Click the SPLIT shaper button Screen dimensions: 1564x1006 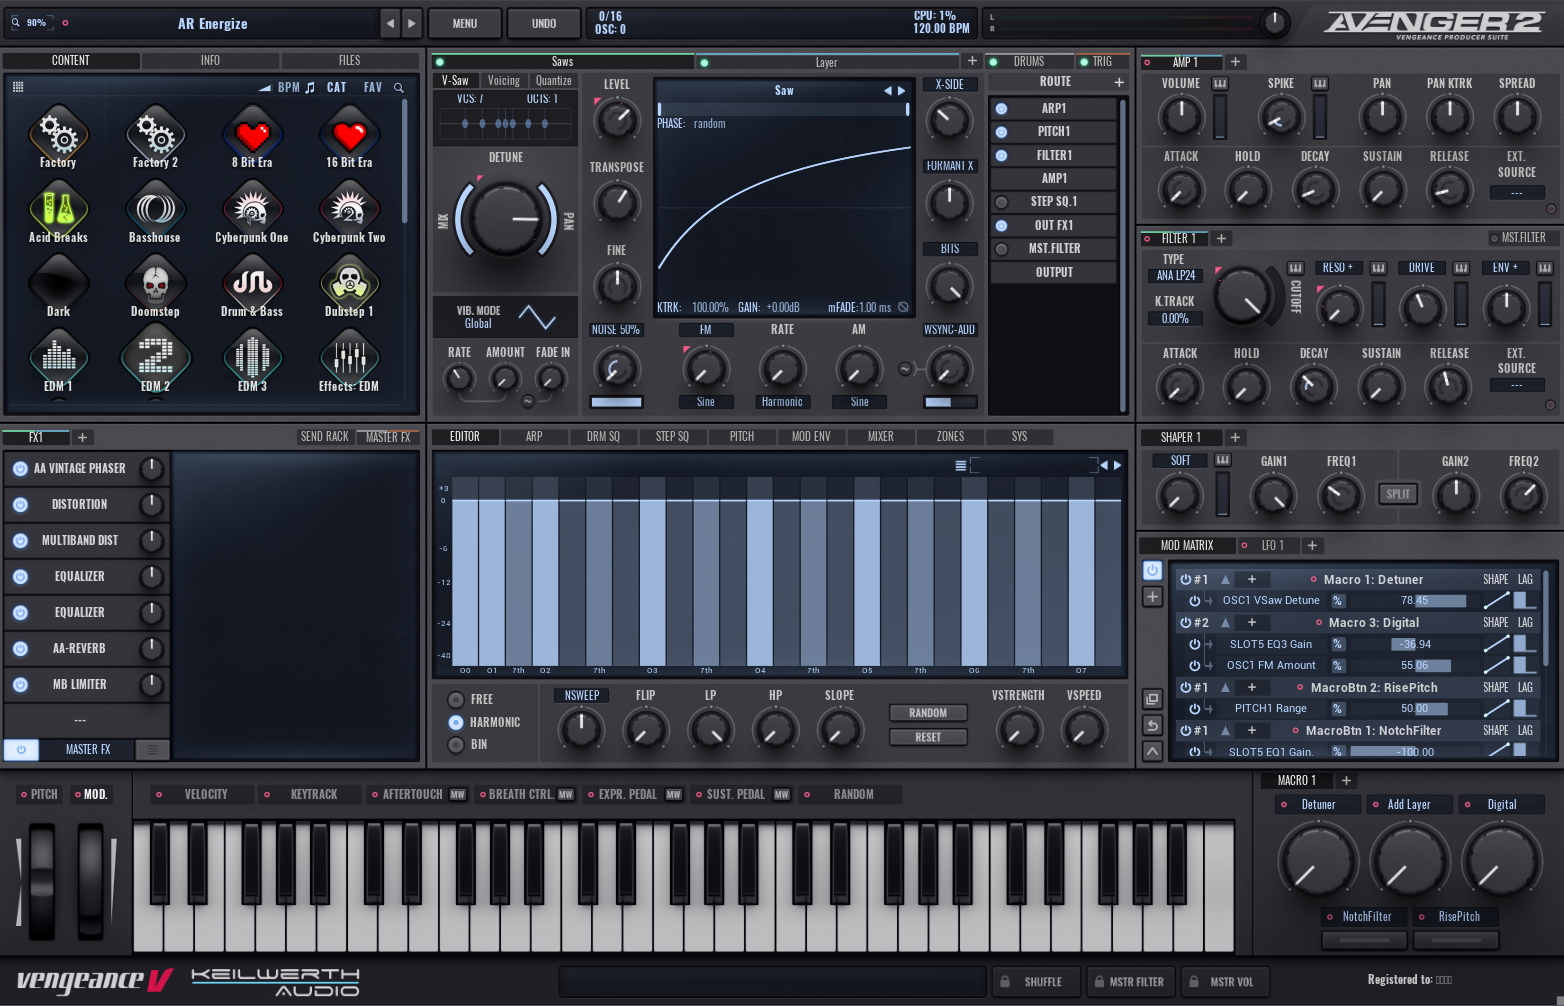click(1398, 494)
